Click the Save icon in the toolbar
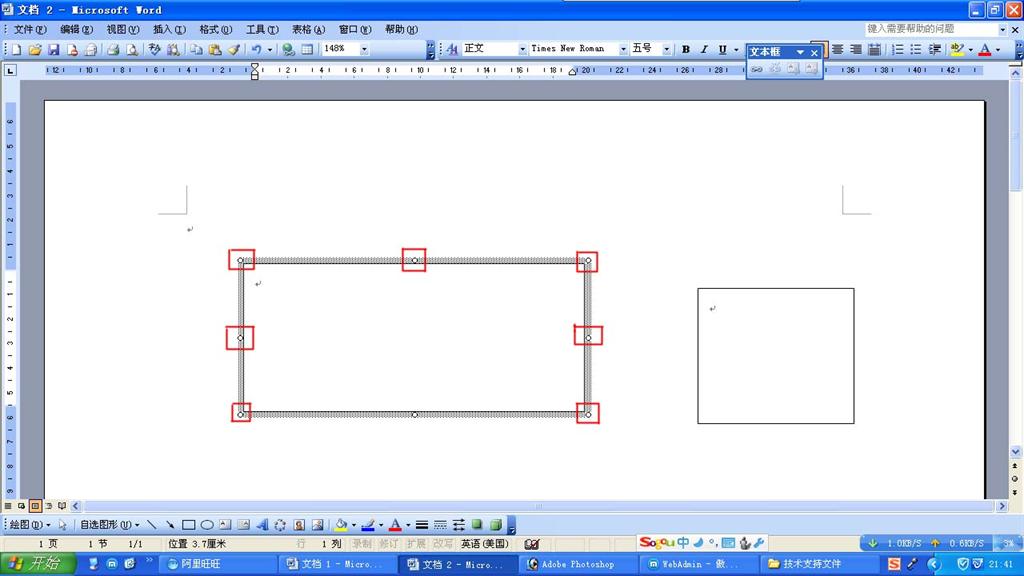 [54, 49]
